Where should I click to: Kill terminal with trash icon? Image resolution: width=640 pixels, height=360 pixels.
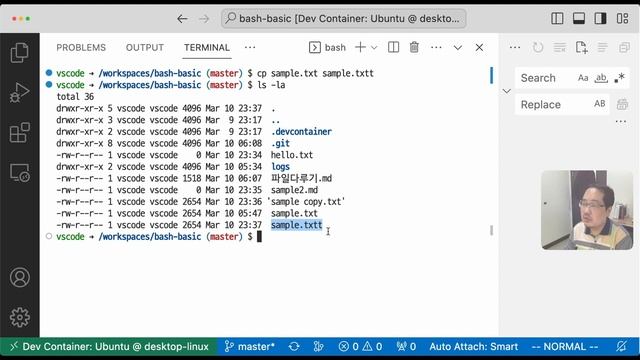[x=414, y=48]
